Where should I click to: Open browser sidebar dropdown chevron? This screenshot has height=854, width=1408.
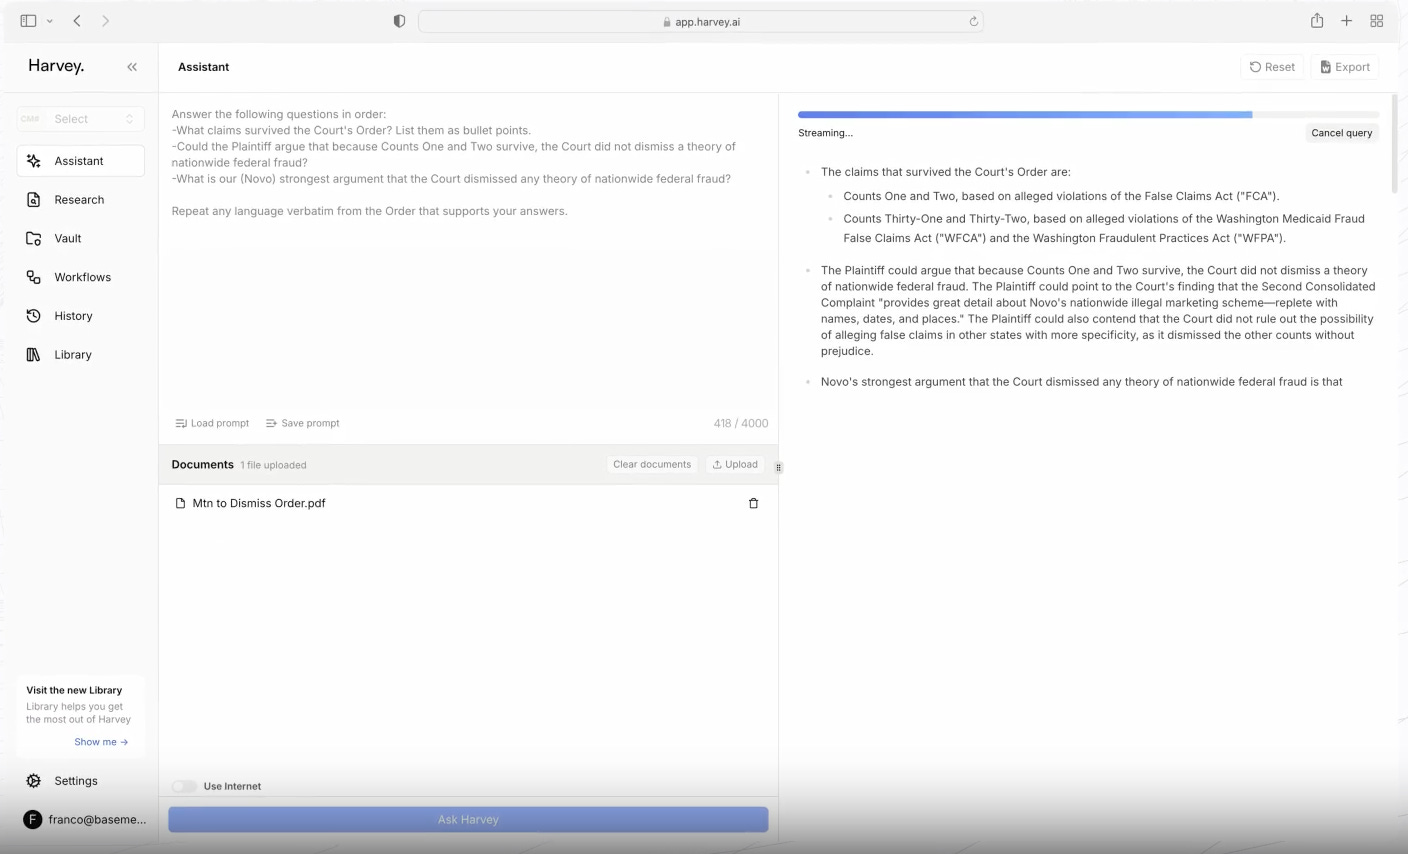click(x=50, y=21)
